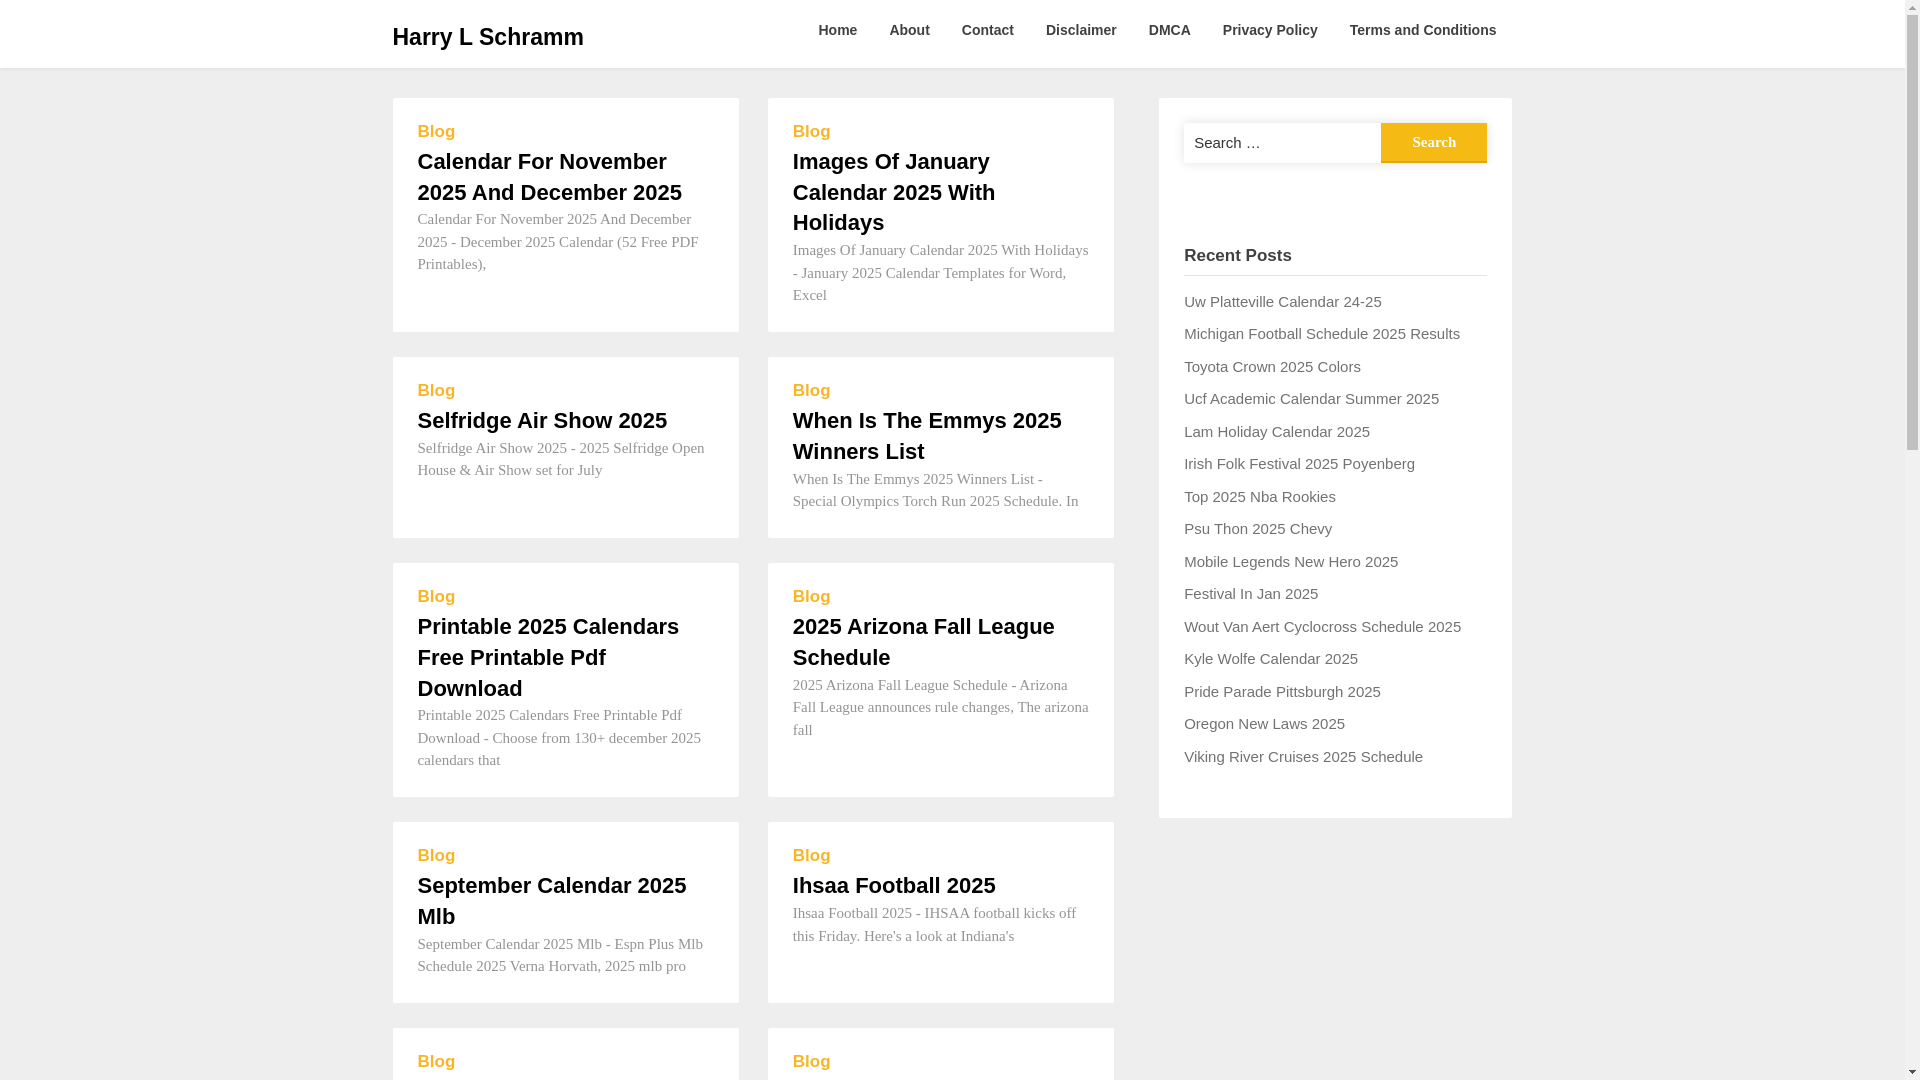Open Selfridge Air Show 2025 post
The image size is (1920, 1080).
pyautogui.click(x=542, y=421)
